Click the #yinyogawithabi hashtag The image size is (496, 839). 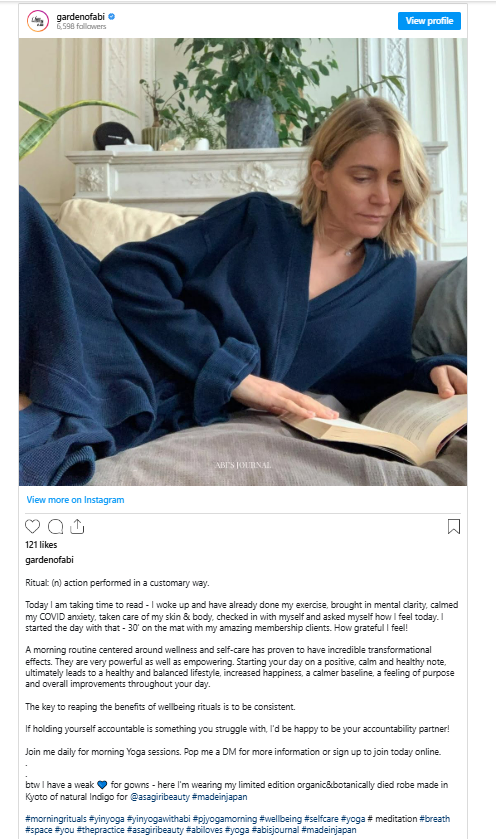click(x=158, y=819)
